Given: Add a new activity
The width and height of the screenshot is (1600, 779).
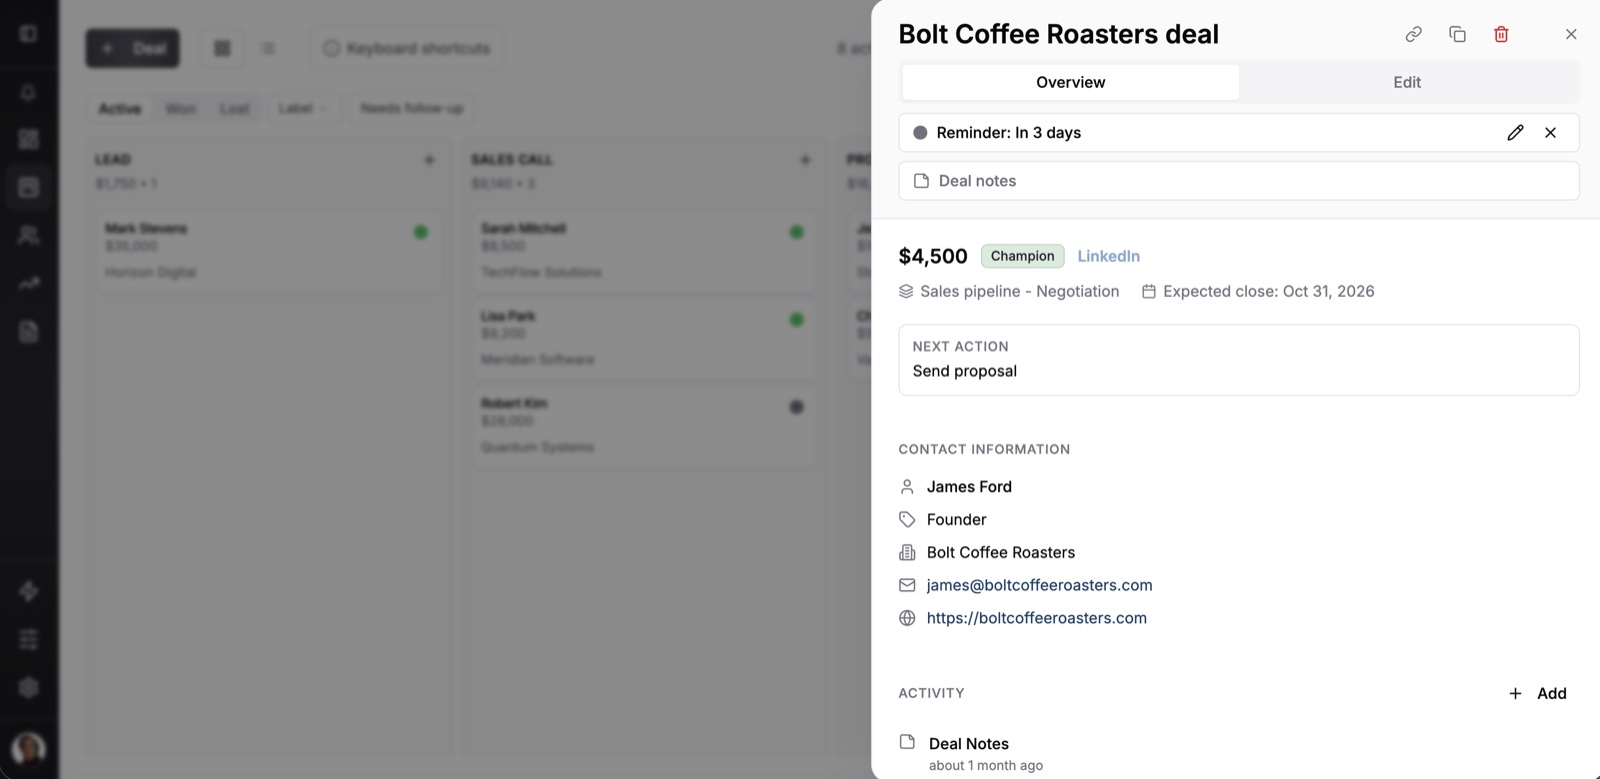Looking at the screenshot, I should pos(1537,693).
